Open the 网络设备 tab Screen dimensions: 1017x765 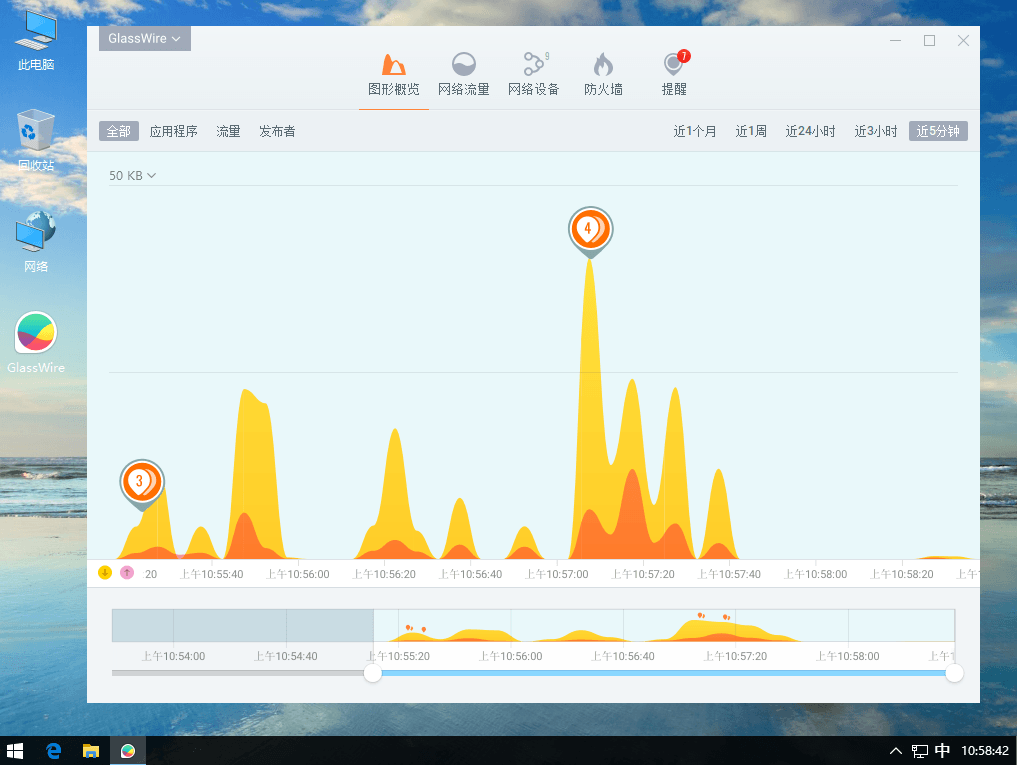(x=533, y=75)
